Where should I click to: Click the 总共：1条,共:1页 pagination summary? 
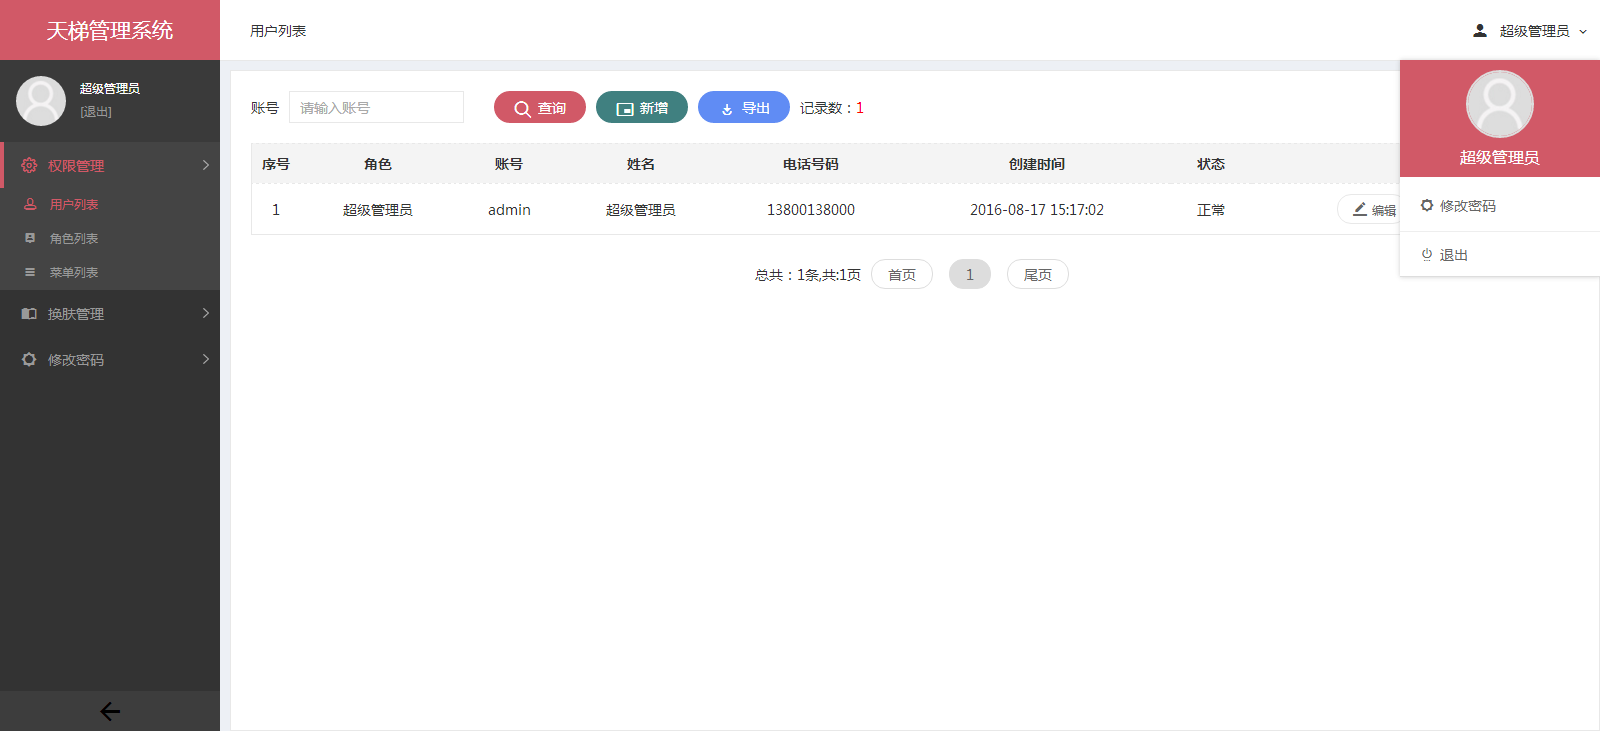tap(808, 275)
